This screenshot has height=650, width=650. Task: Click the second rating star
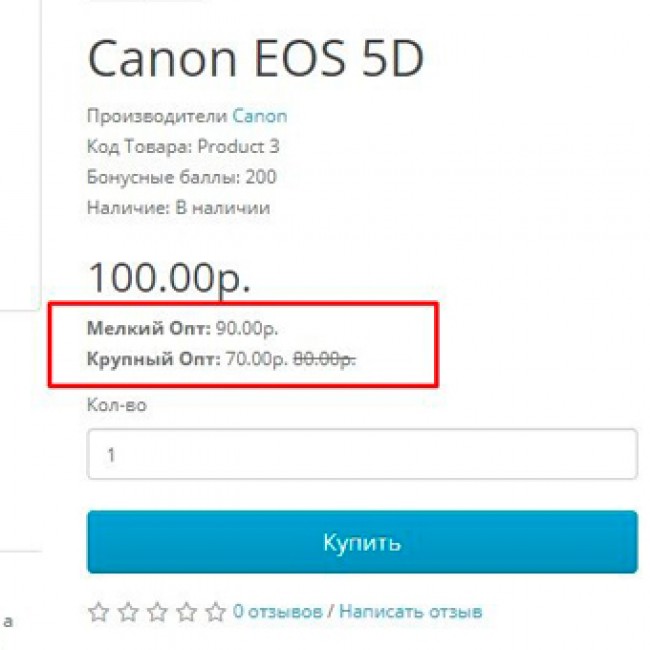tap(127, 610)
